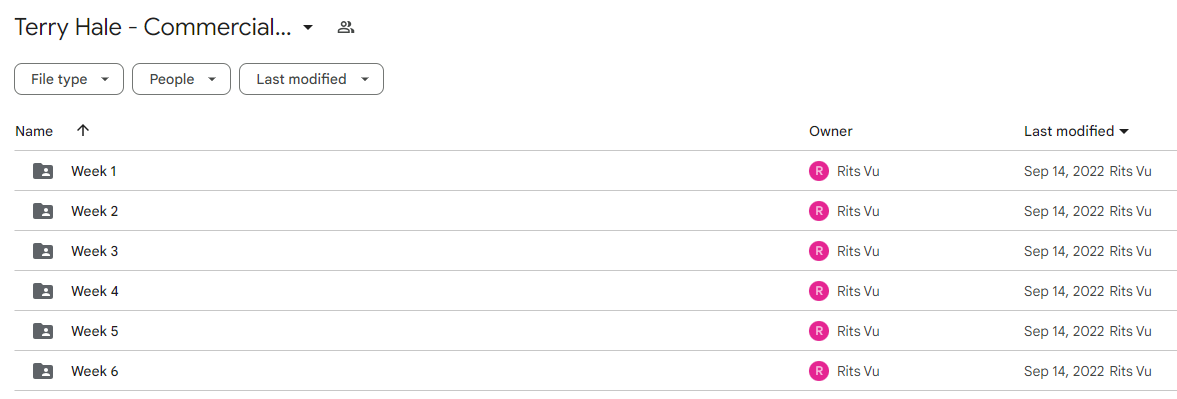Open the Last modified filter chip
This screenshot has width=1177, height=399.
click(312, 80)
